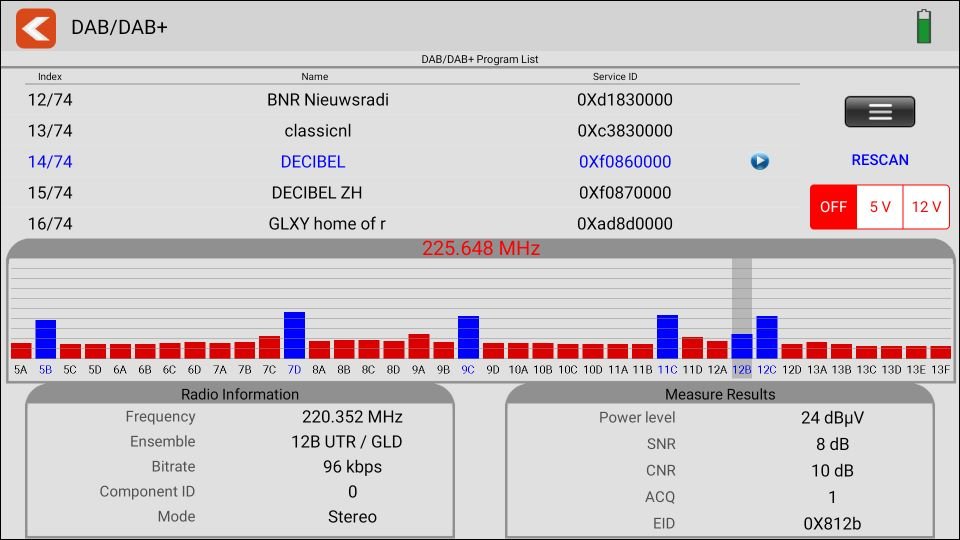Click EID value 0X812b
This screenshot has width=960, height=540.
[832, 524]
